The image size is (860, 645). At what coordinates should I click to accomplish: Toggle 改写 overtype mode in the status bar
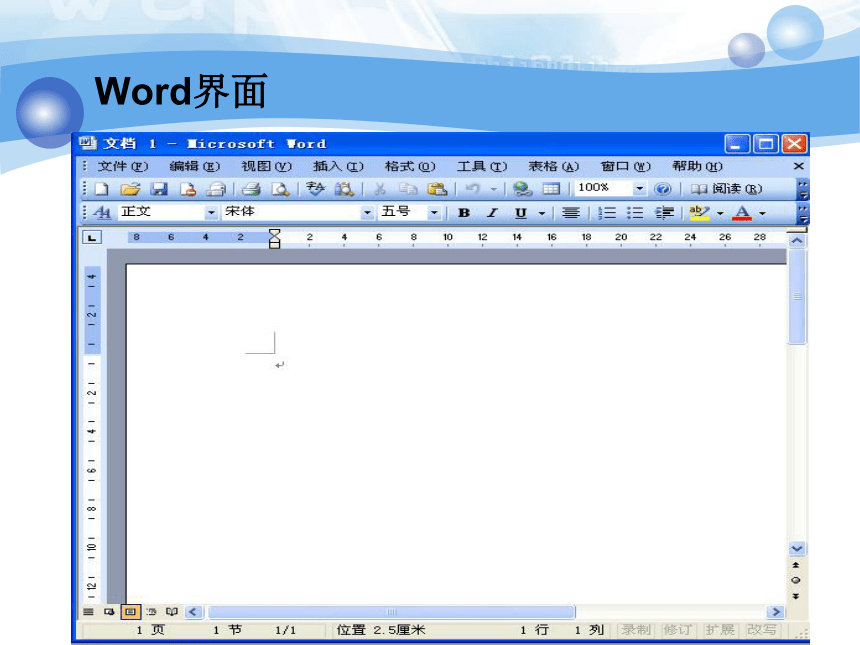pos(762,630)
